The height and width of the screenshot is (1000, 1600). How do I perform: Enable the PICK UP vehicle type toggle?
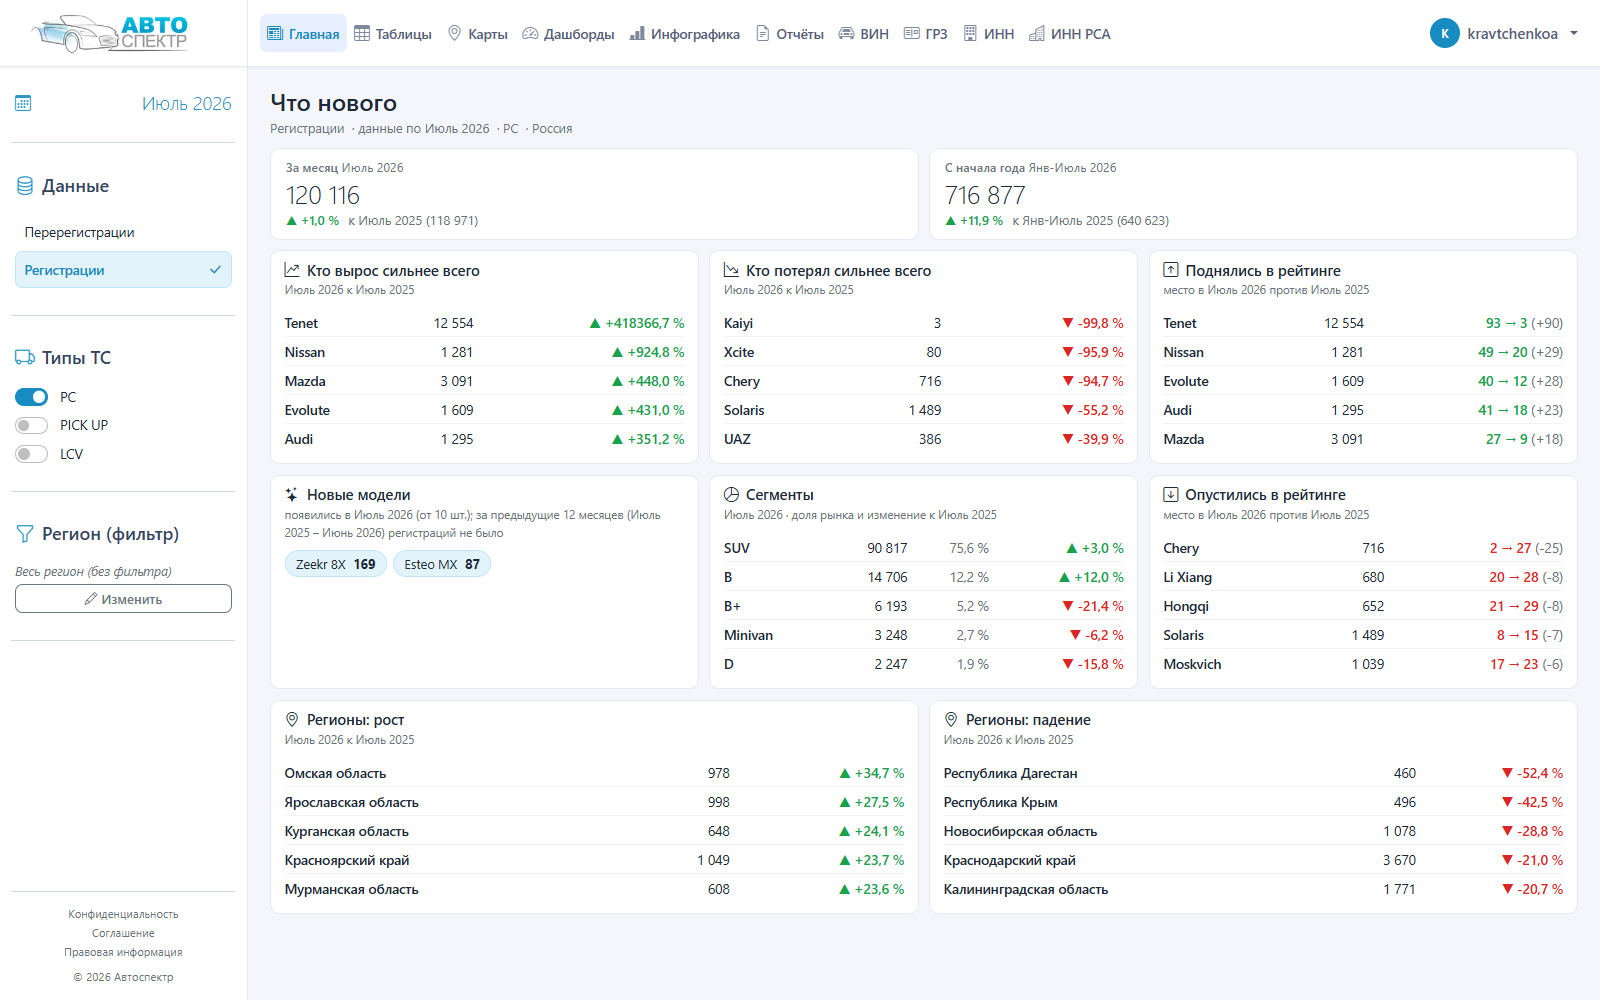(31, 425)
